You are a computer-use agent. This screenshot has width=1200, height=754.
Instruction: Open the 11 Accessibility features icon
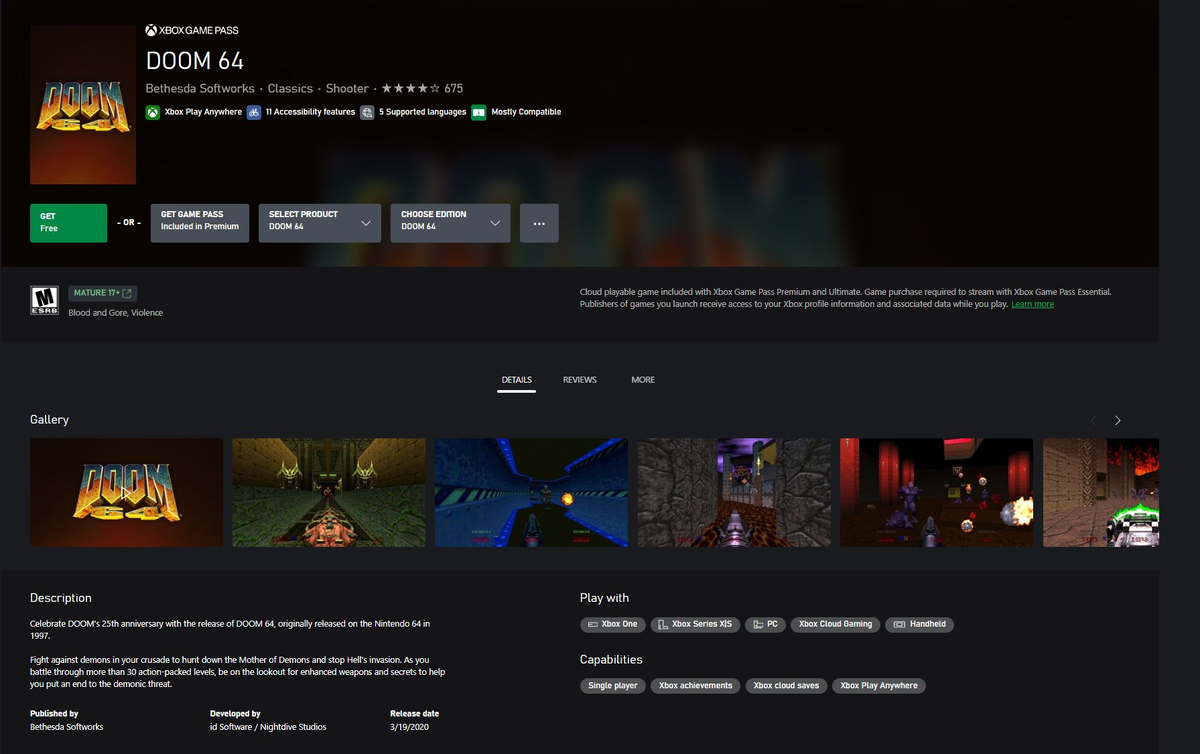coord(254,112)
